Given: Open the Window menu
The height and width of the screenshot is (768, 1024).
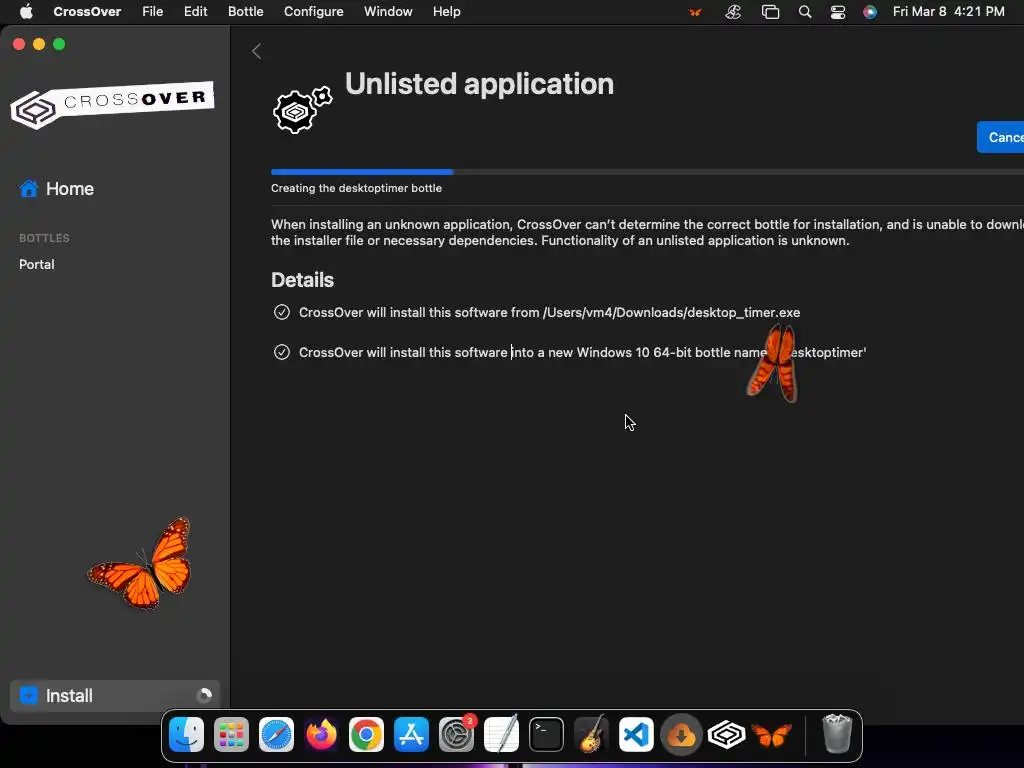Looking at the screenshot, I should 388,12.
